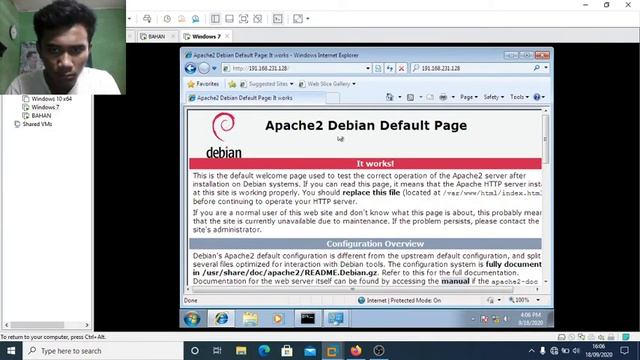The image size is (640, 360).
Task: Open IE Page menu
Action: pyautogui.click(x=469, y=97)
